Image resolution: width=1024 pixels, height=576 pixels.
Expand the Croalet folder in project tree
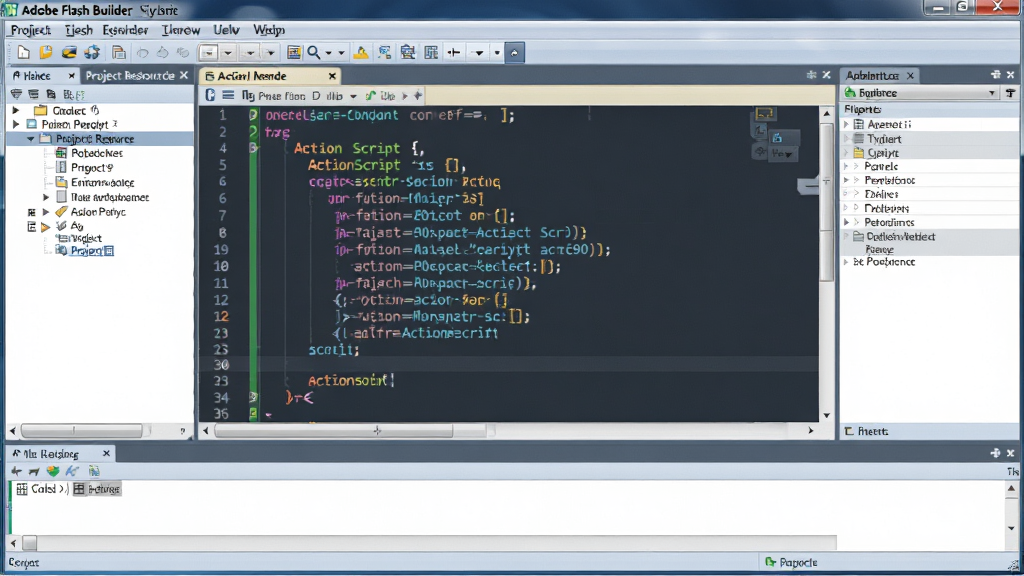(x=16, y=110)
